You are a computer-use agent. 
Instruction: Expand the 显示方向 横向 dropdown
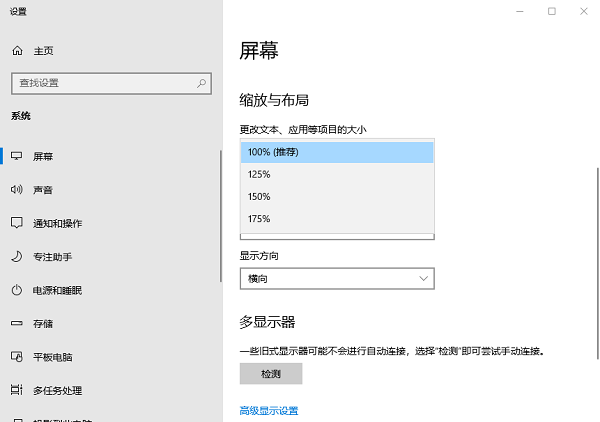pos(337,278)
